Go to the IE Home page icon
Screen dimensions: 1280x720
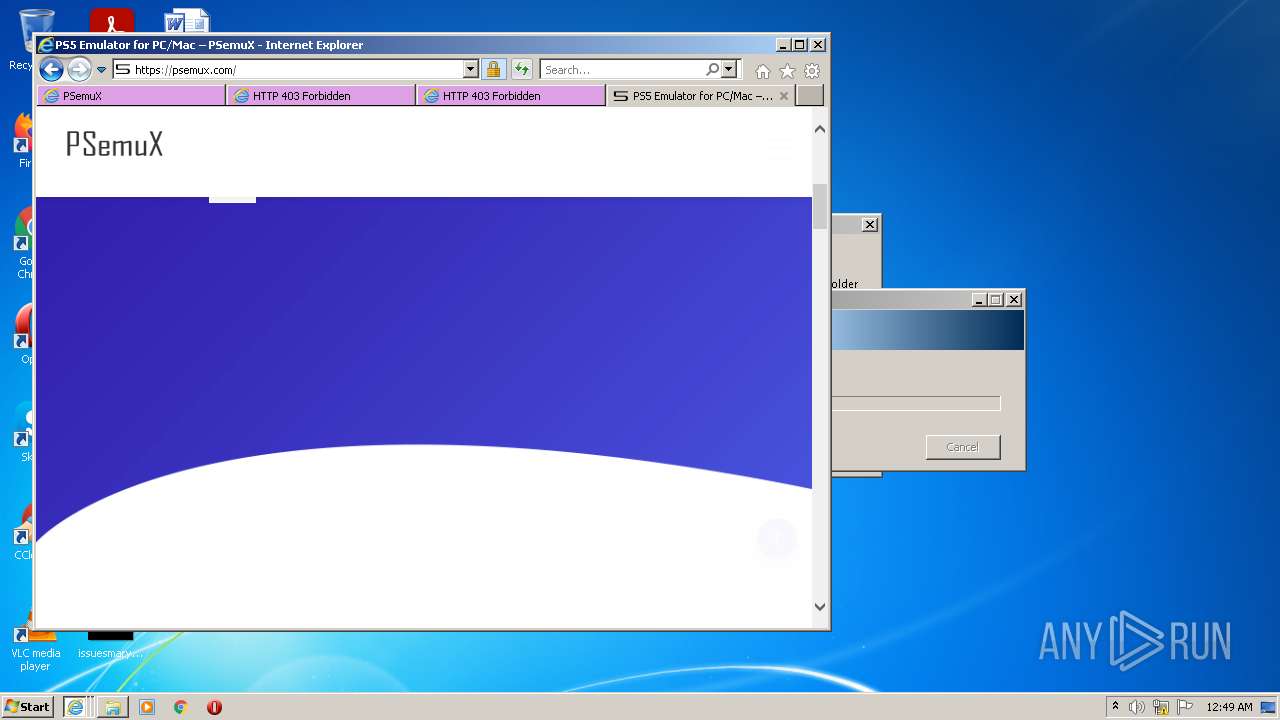pos(763,71)
